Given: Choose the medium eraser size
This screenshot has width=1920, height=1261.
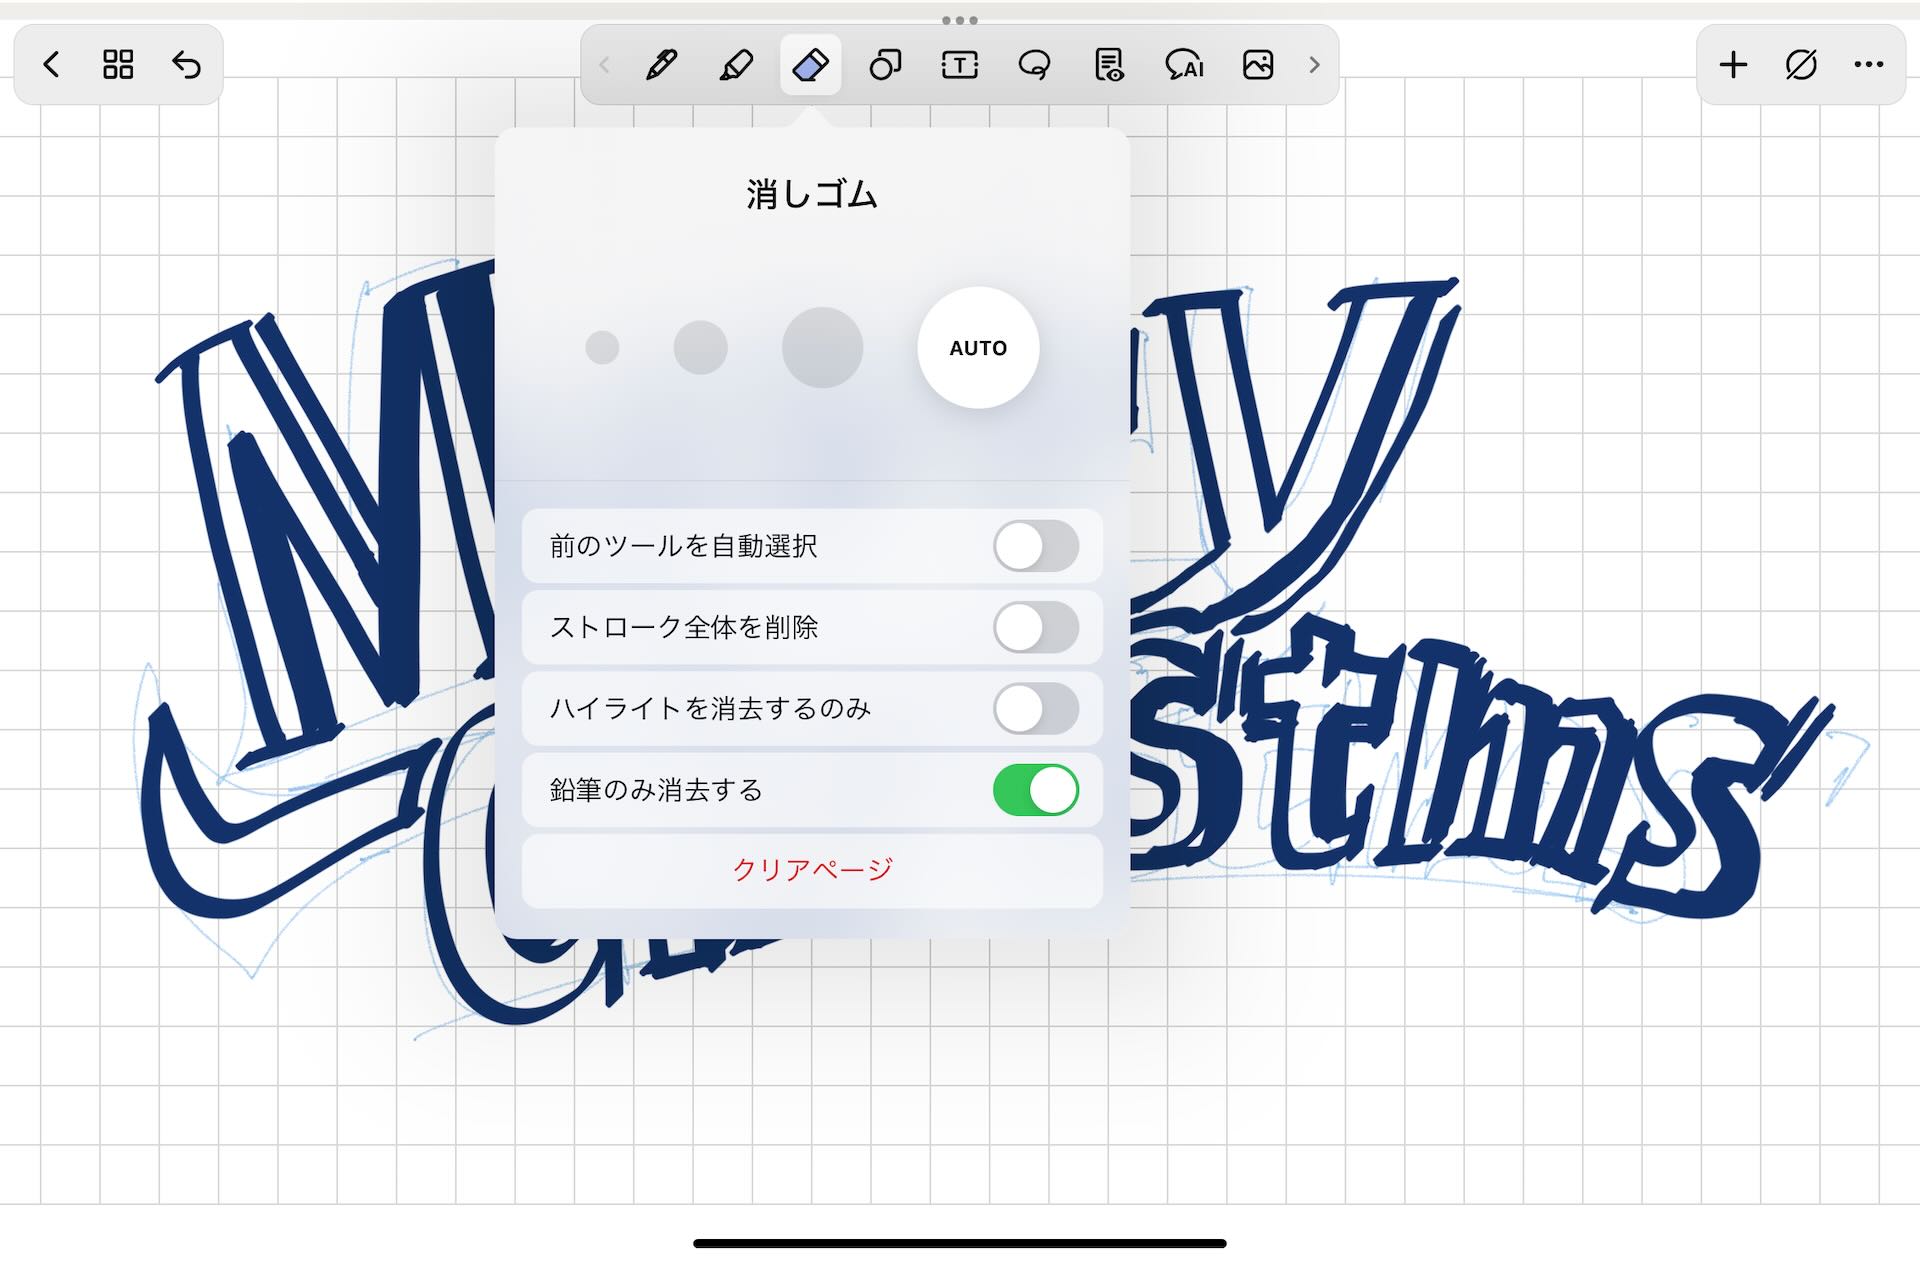Looking at the screenshot, I should 700,347.
